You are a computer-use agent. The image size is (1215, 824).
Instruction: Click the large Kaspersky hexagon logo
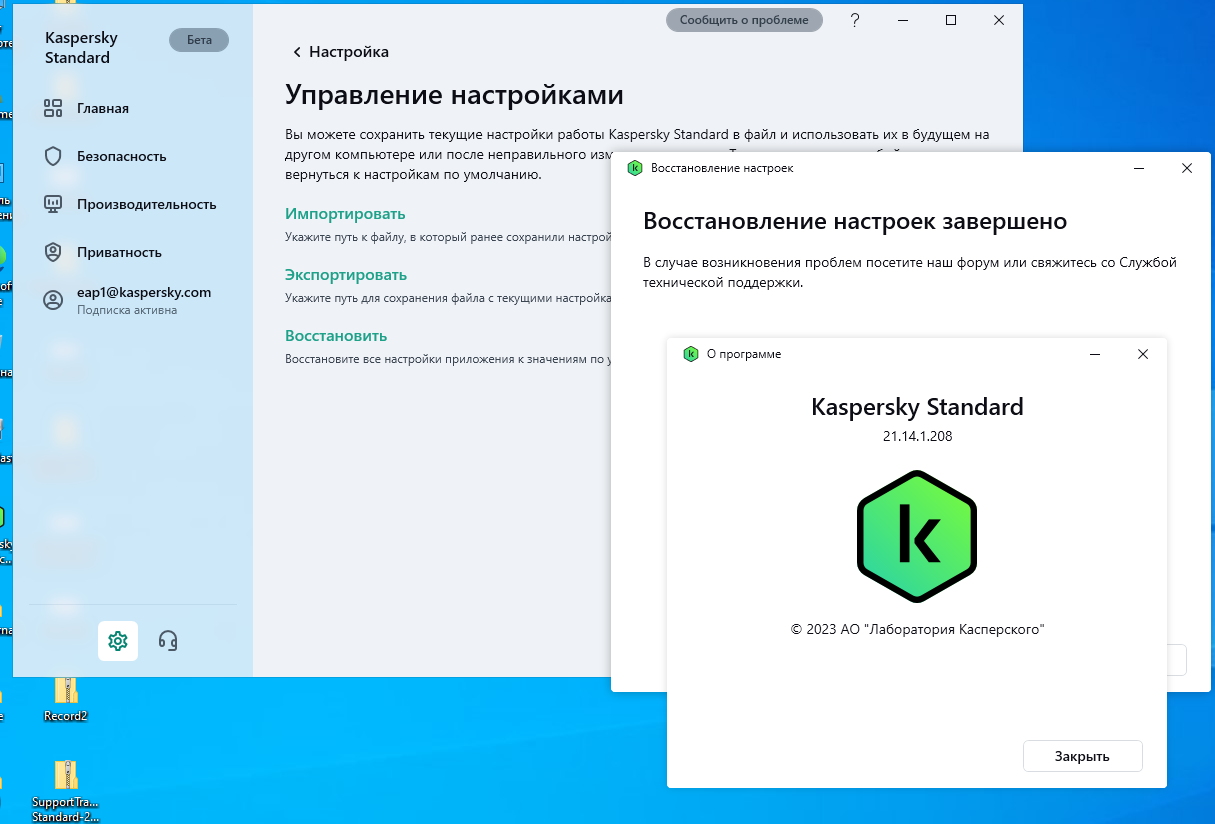tap(917, 535)
